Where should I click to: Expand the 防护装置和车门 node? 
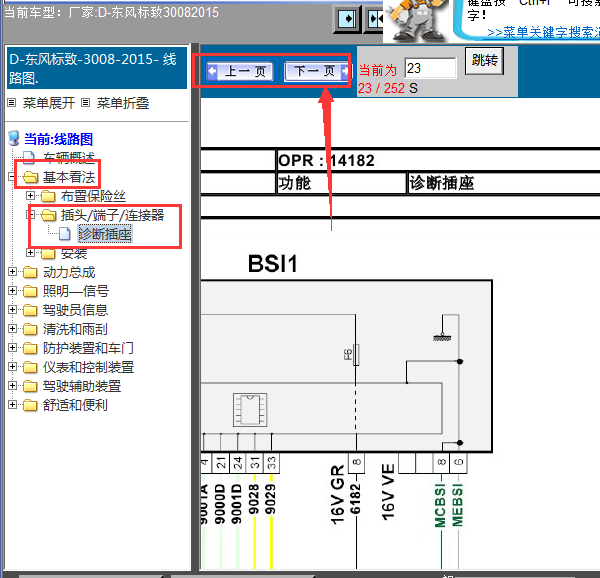[x=12, y=348]
